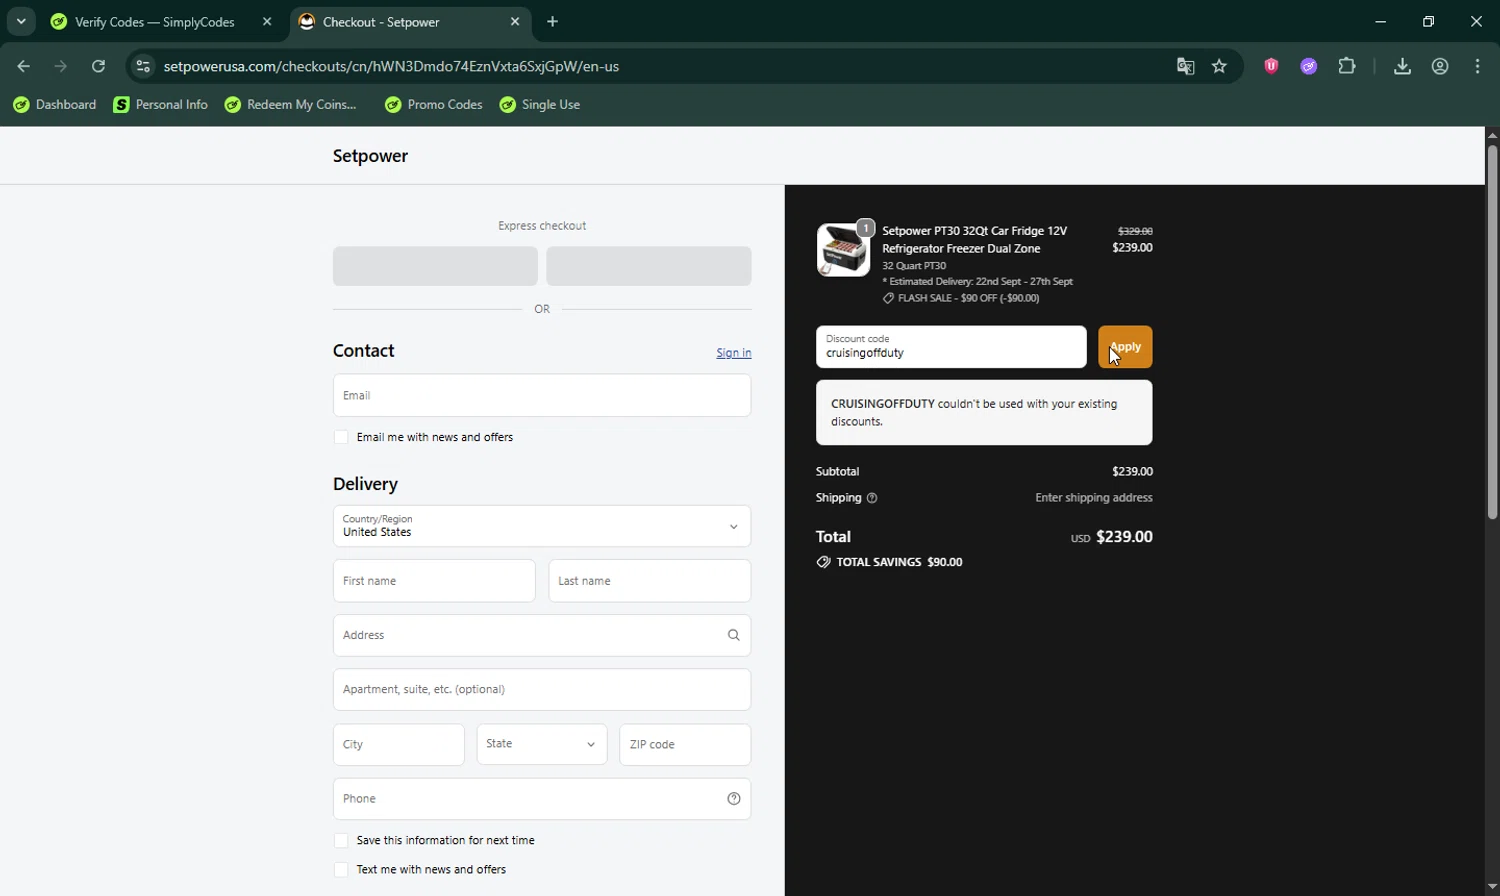Open a new browser tab
The height and width of the screenshot is (896, 1500).
[553, 22]
